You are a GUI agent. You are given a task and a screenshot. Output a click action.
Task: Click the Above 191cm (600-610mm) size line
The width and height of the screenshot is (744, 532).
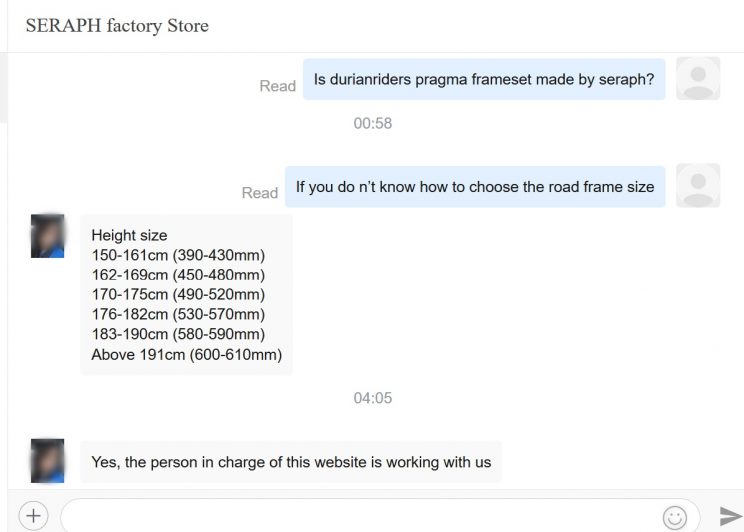[187, 355]
